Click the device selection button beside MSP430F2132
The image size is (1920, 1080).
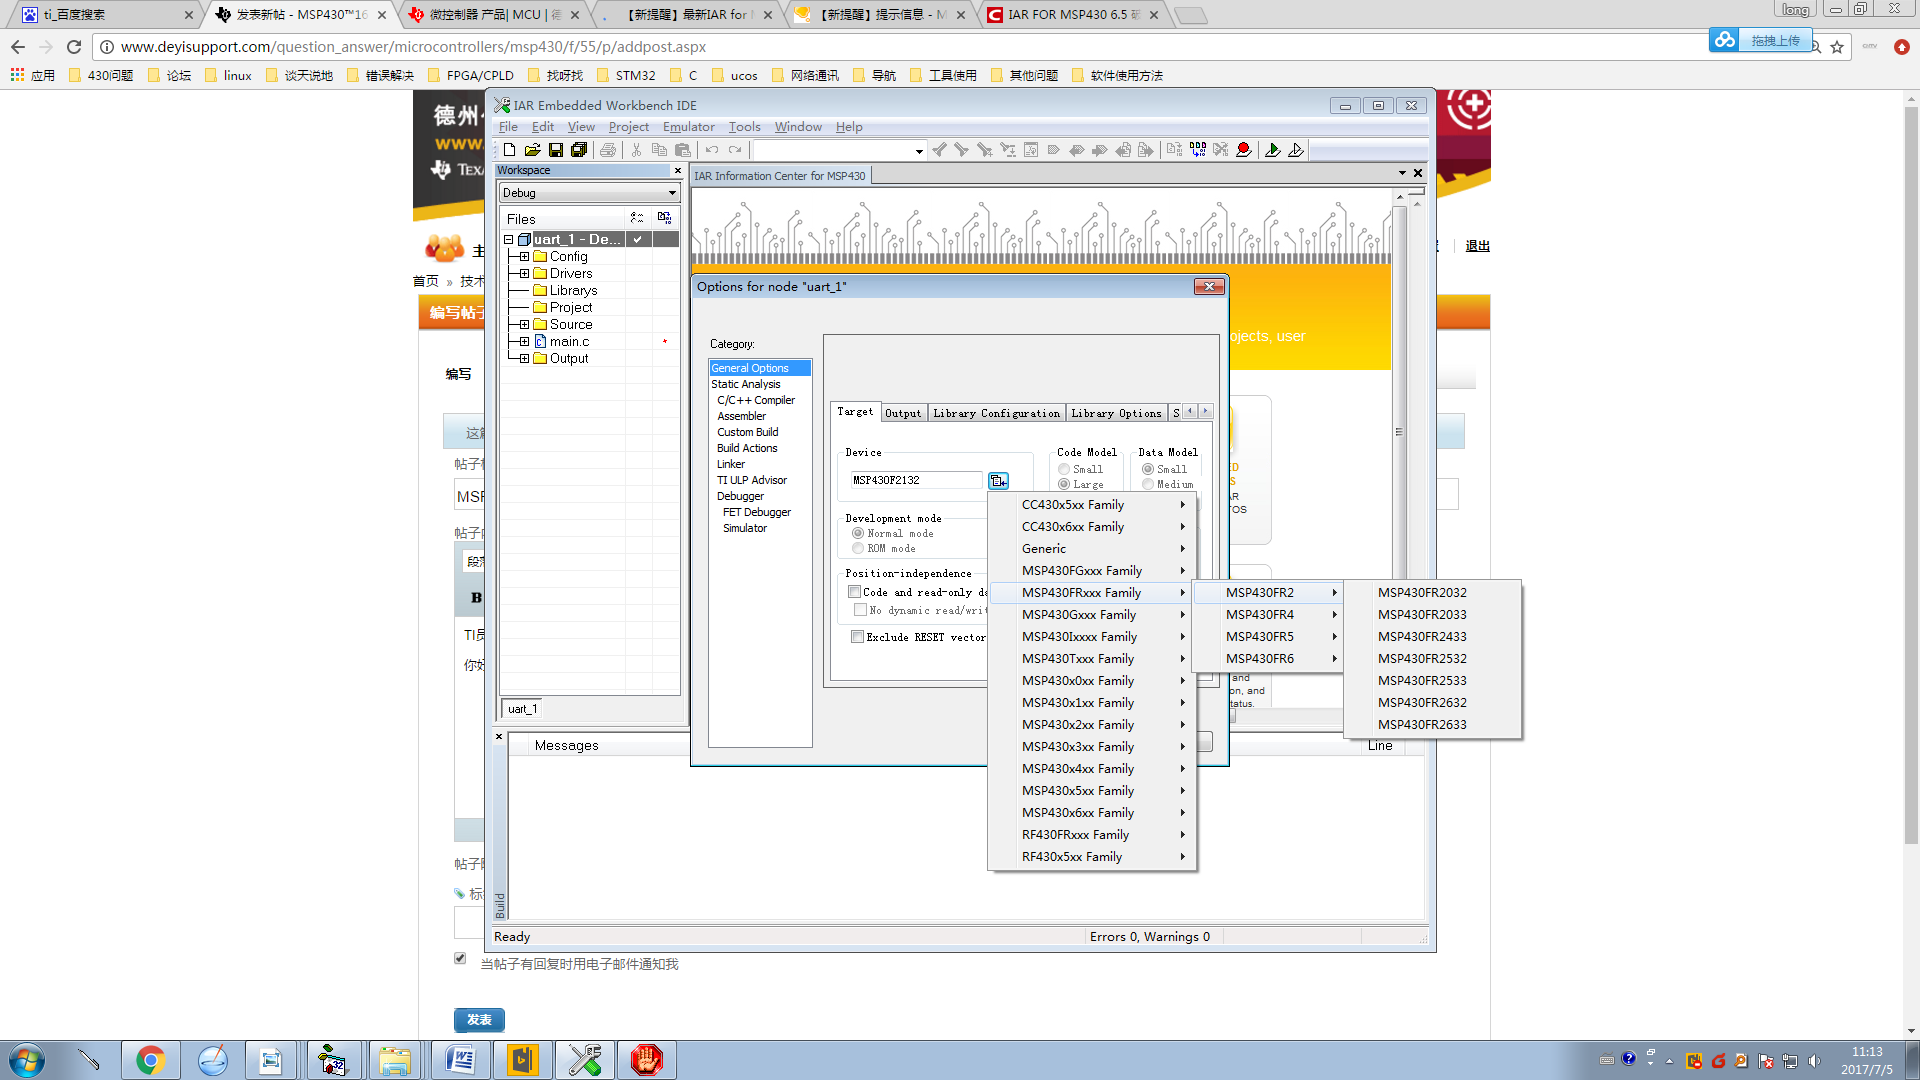tap(998, 481)
